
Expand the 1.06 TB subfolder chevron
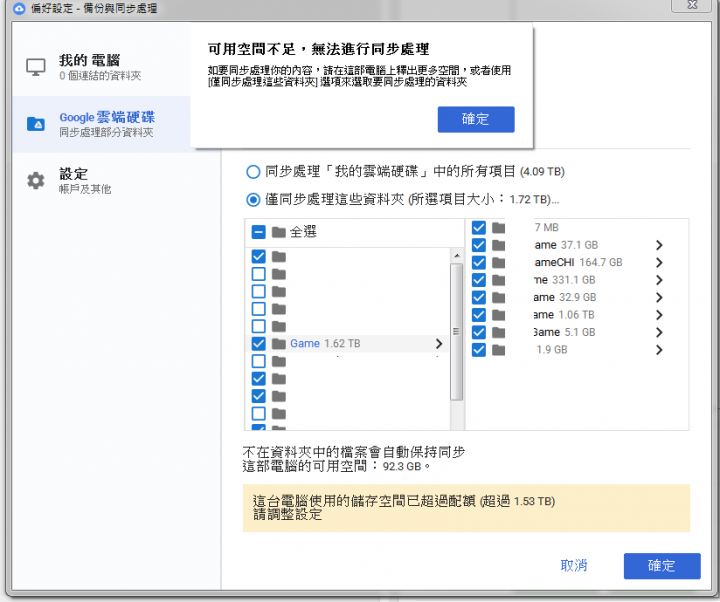pyautogui.click(x=659, y=315)
